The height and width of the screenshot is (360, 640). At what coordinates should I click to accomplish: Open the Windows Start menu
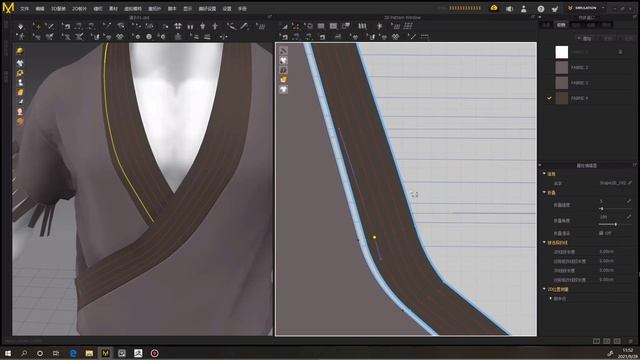coord(8,353)
